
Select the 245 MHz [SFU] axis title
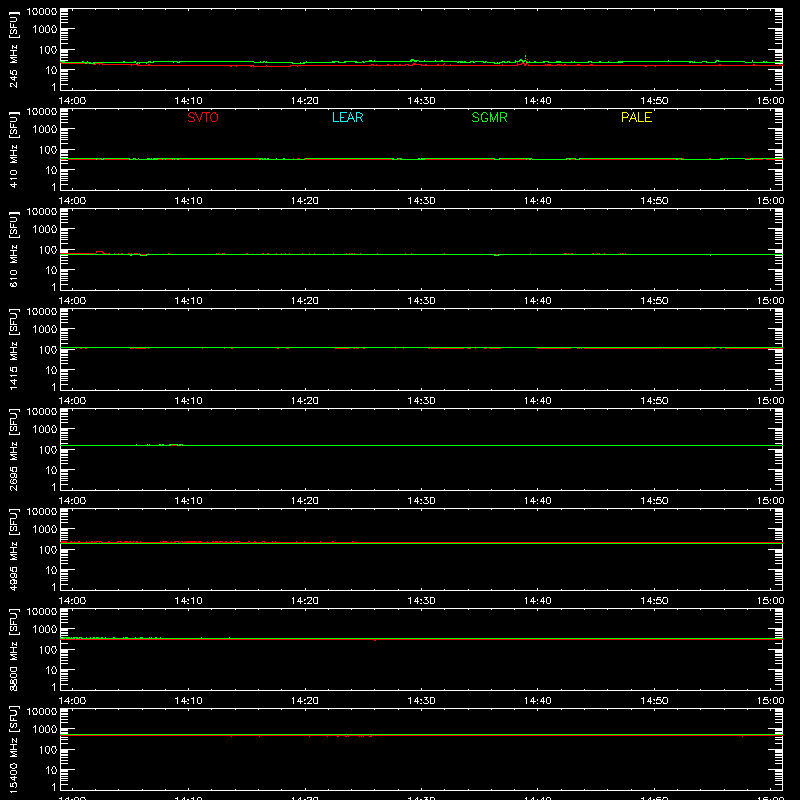tap(13, 49)
